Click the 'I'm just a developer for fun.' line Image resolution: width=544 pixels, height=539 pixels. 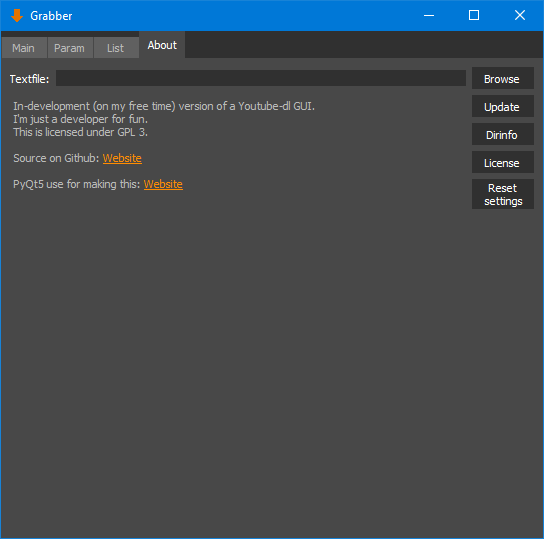pyautogui.click(x=80, y=119)
